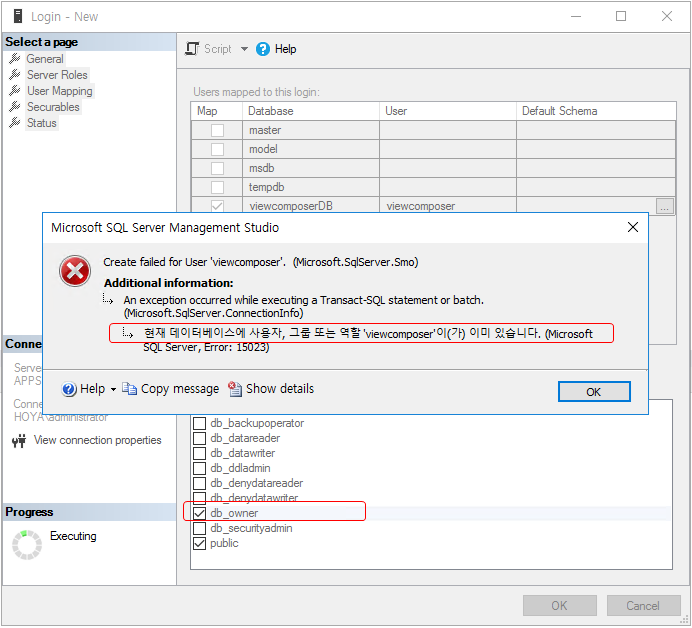
Task: Check the Map box for tempdb
Action: [217, 187]
